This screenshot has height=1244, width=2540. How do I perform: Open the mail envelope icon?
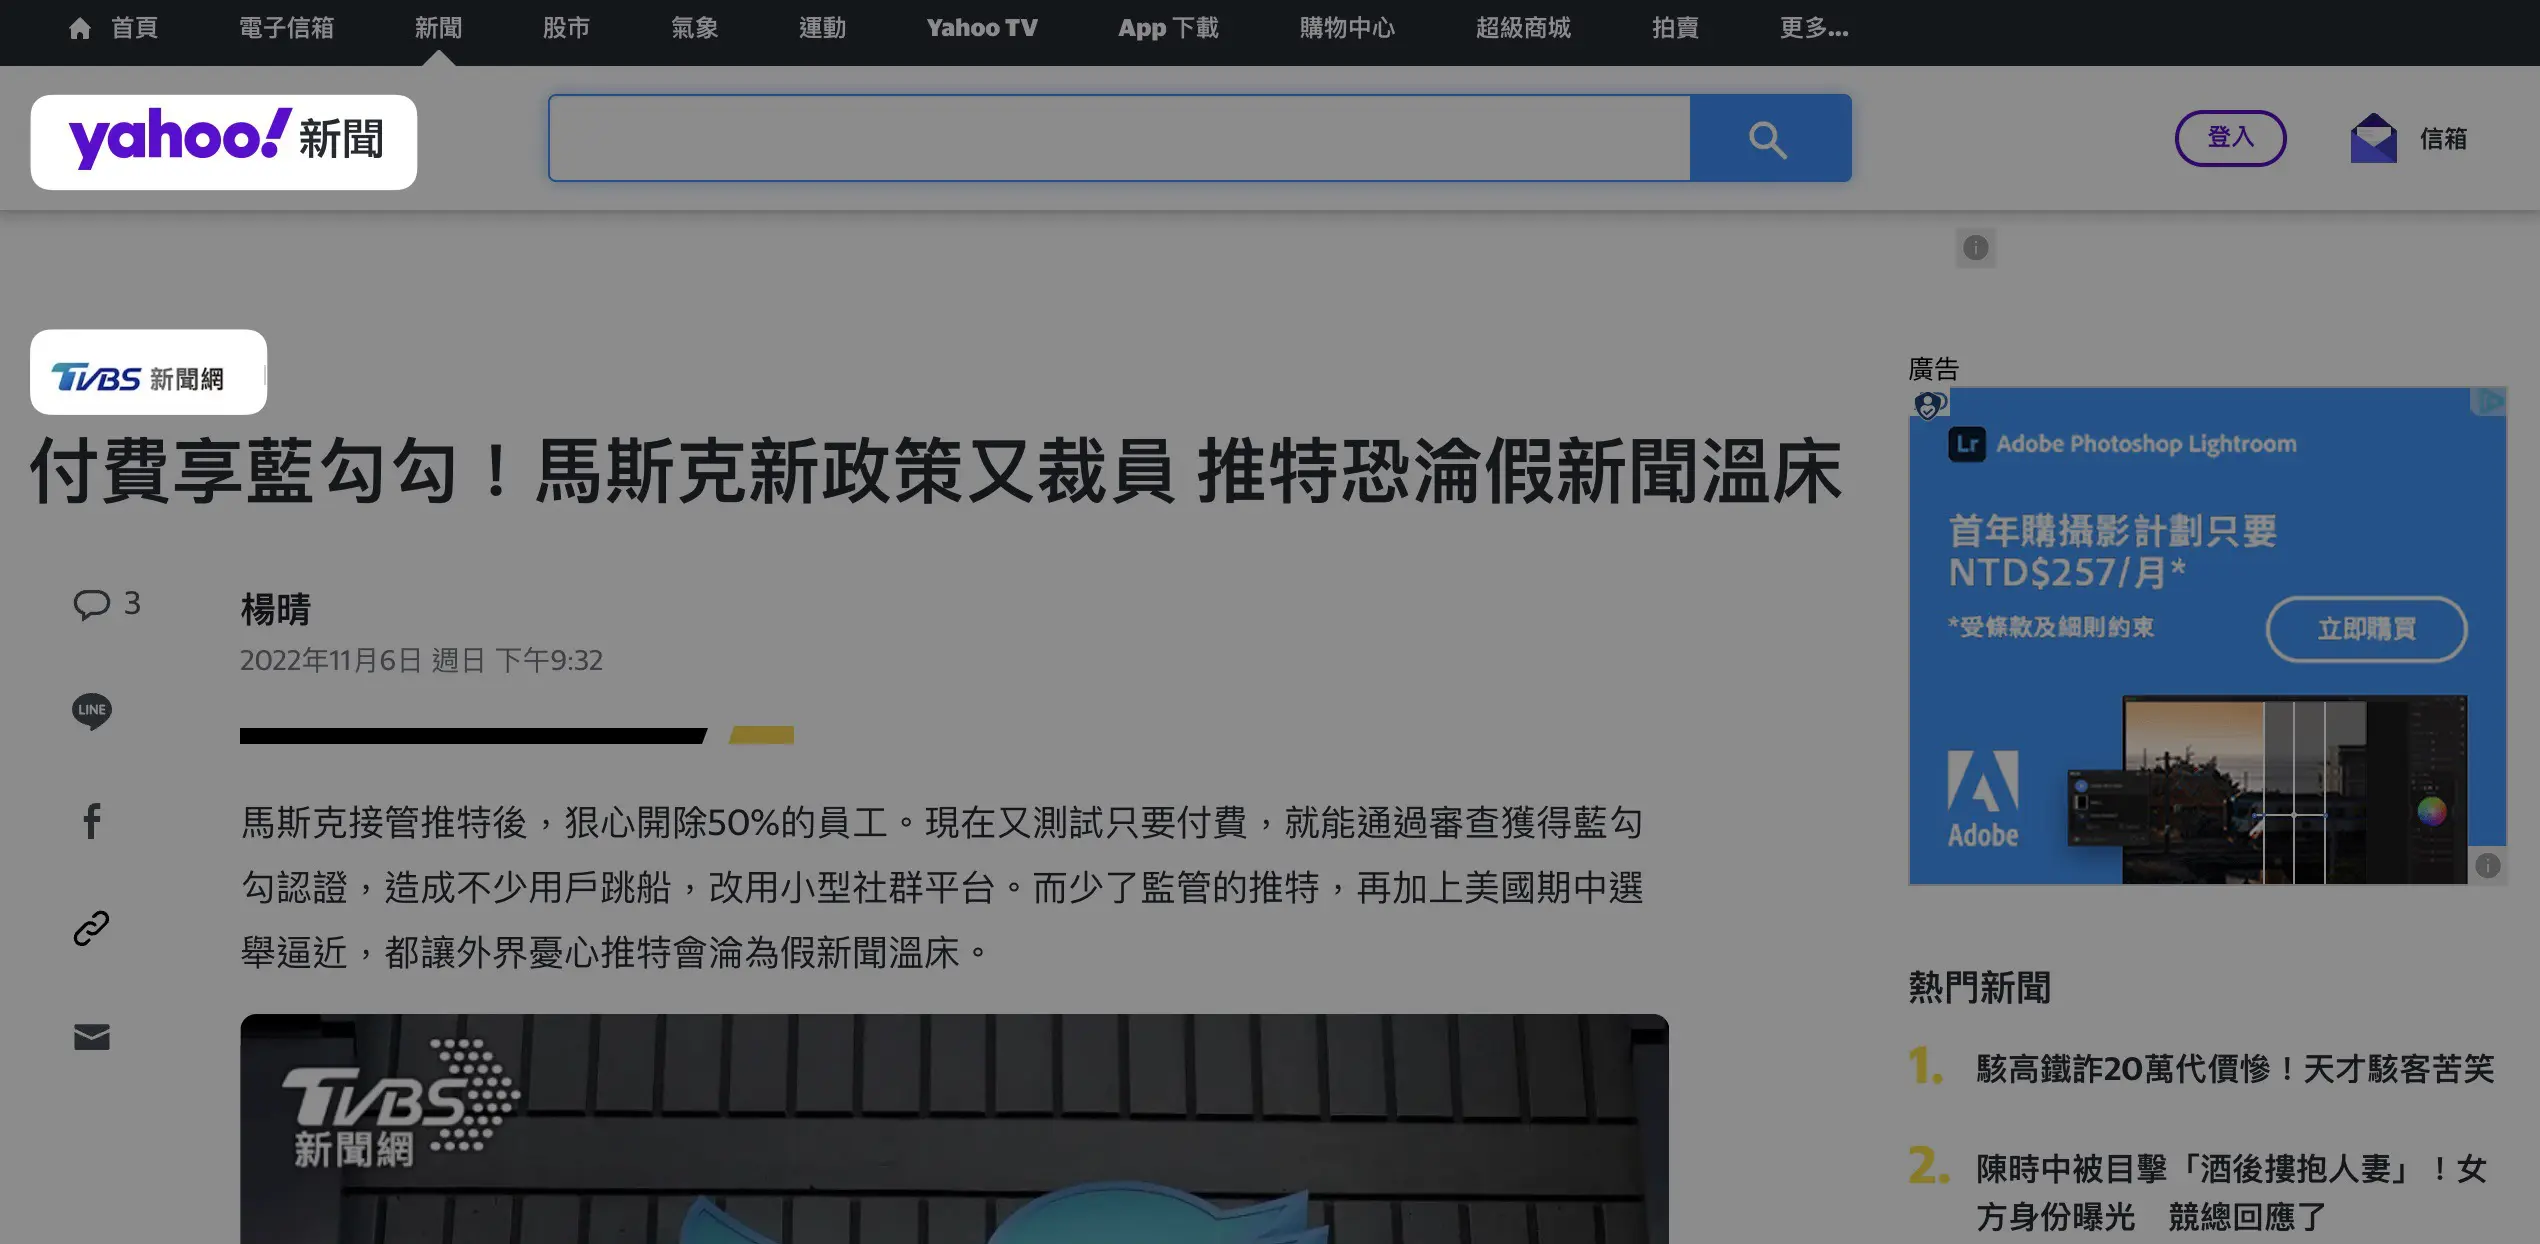point(2373,138)
